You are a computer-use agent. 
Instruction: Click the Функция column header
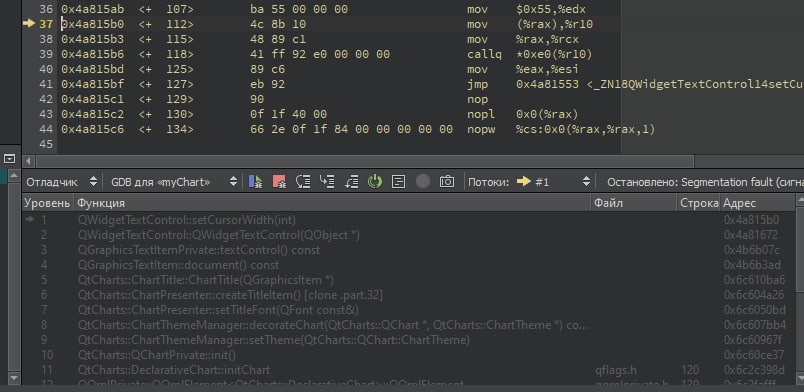tap(332, 203)
